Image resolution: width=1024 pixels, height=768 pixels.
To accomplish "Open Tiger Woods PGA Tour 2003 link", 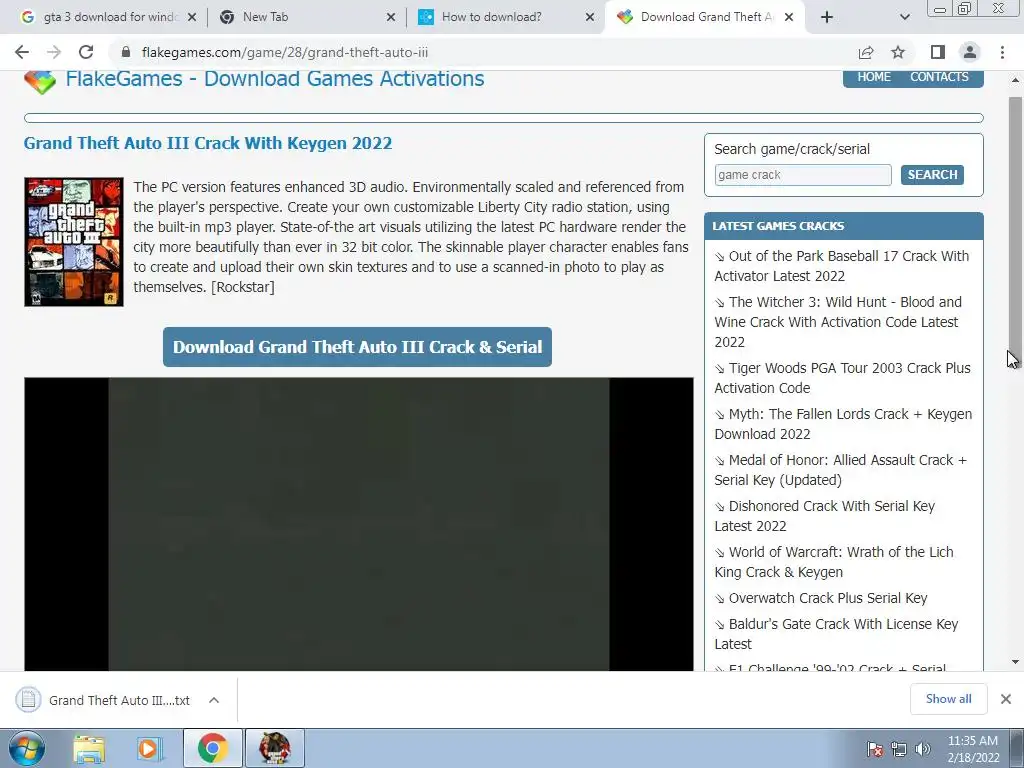I will tap(842, 377).
